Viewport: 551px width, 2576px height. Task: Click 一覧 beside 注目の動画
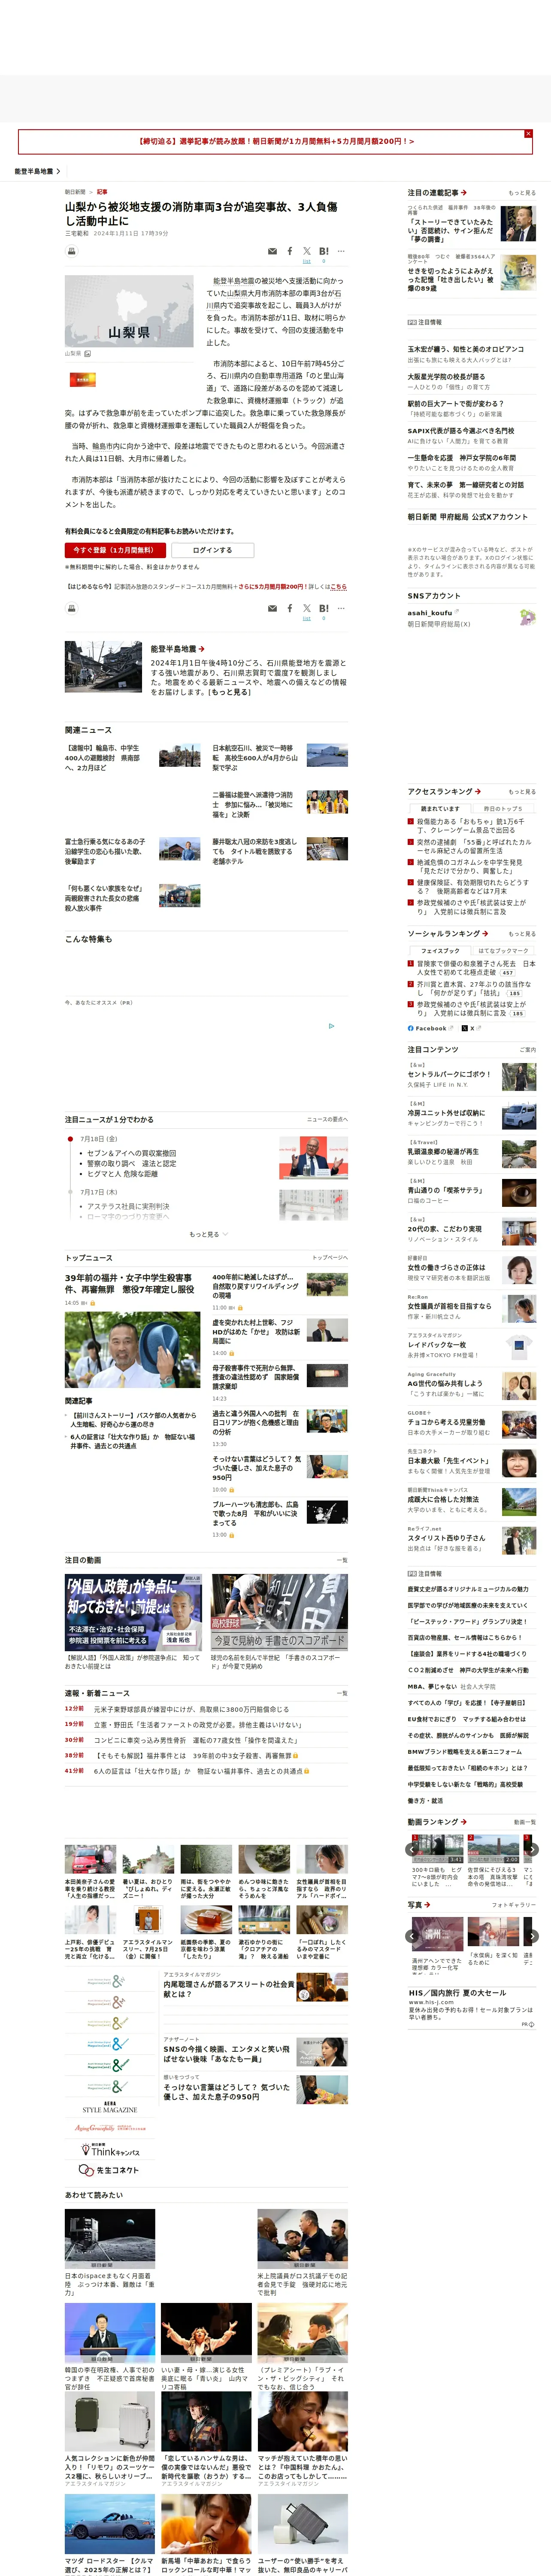coord(342,1560)
